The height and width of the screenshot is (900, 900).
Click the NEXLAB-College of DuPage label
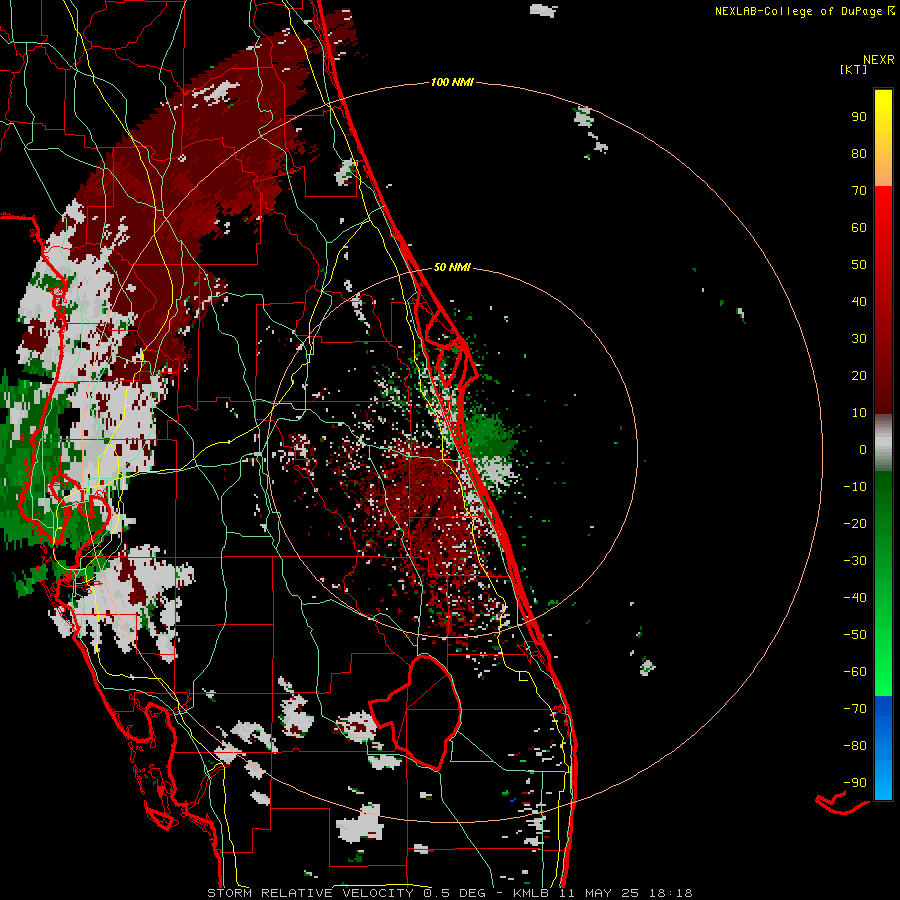click(x=800, y=11)
